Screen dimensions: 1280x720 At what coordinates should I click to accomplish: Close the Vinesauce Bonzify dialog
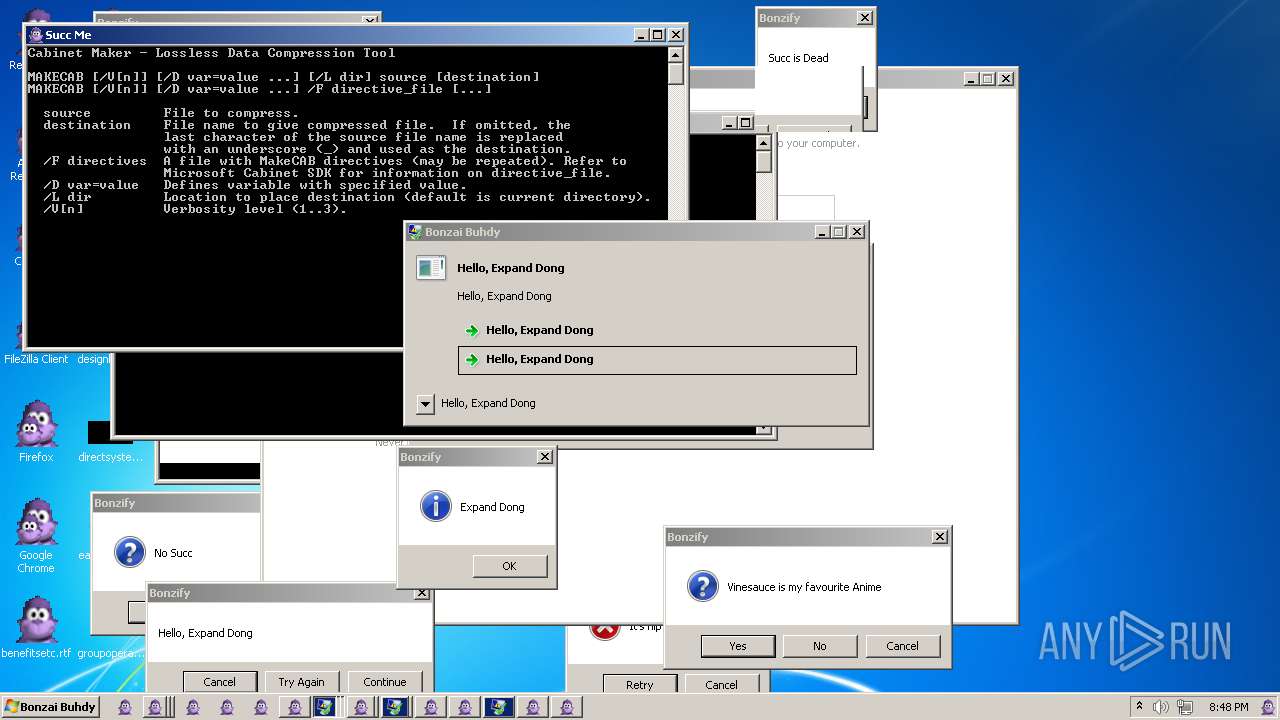(x=940, y=537)
